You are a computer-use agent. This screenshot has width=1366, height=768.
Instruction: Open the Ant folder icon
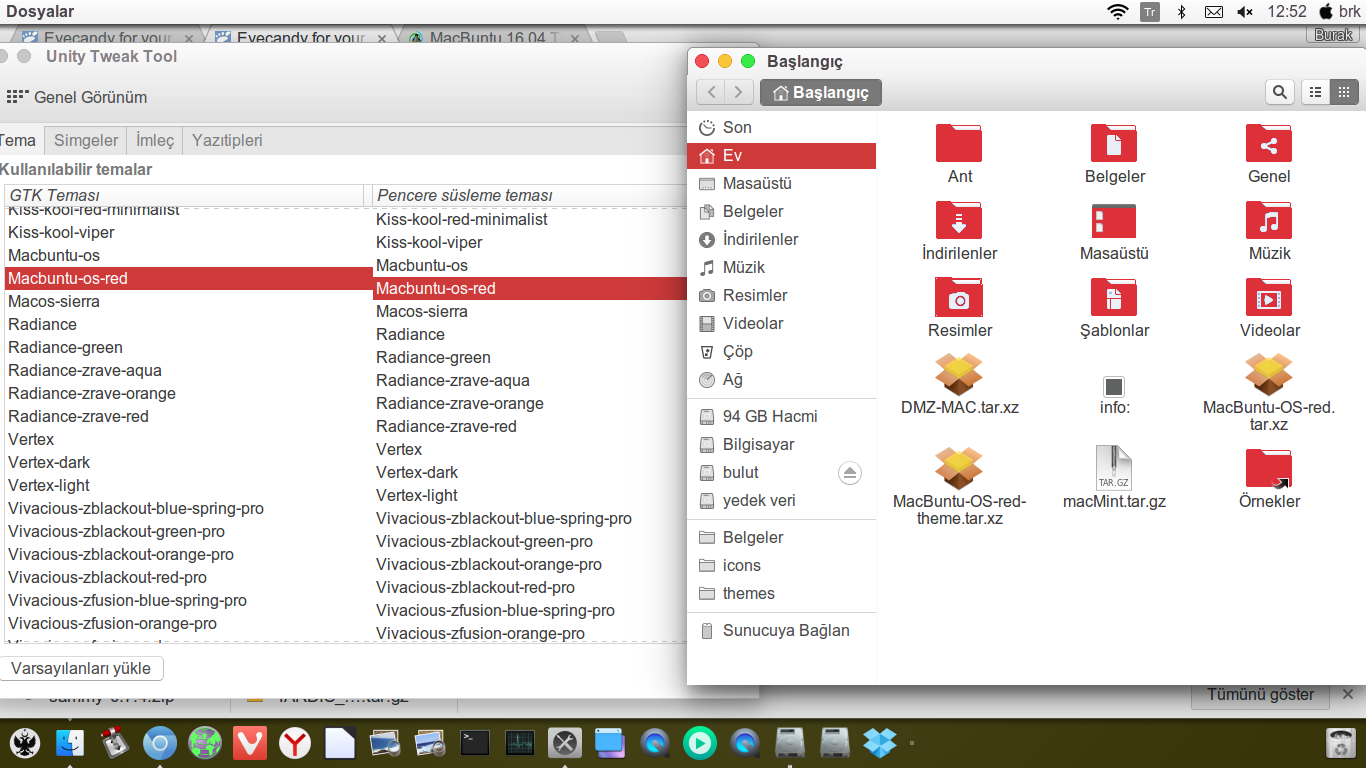959,143
